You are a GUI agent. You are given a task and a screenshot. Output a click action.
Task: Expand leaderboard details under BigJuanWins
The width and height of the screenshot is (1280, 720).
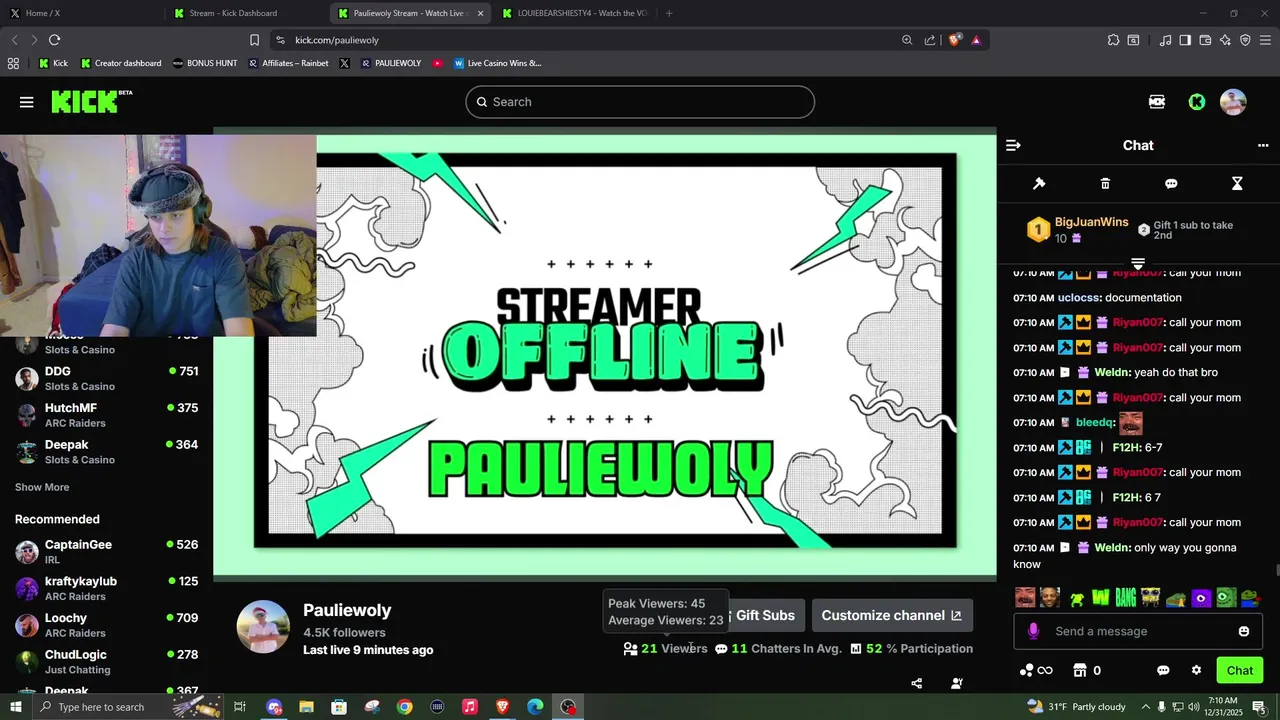coord(1138,264)
